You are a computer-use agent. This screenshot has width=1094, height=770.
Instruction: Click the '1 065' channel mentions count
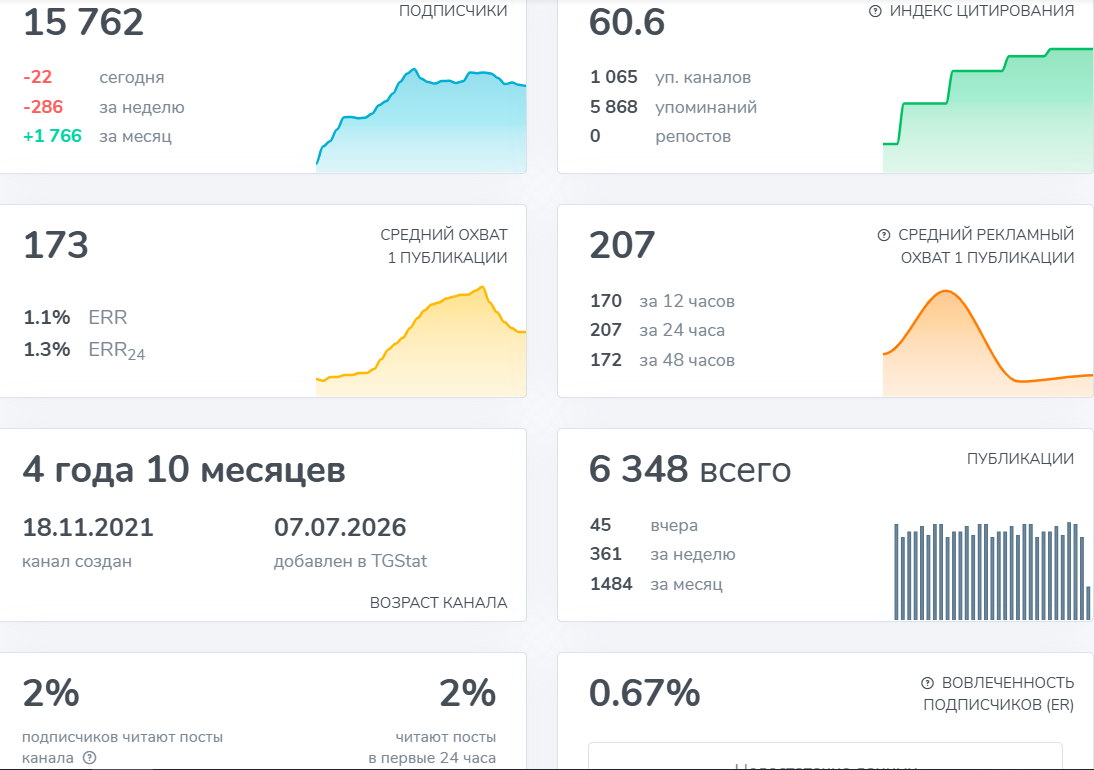(x=614, y=77)
